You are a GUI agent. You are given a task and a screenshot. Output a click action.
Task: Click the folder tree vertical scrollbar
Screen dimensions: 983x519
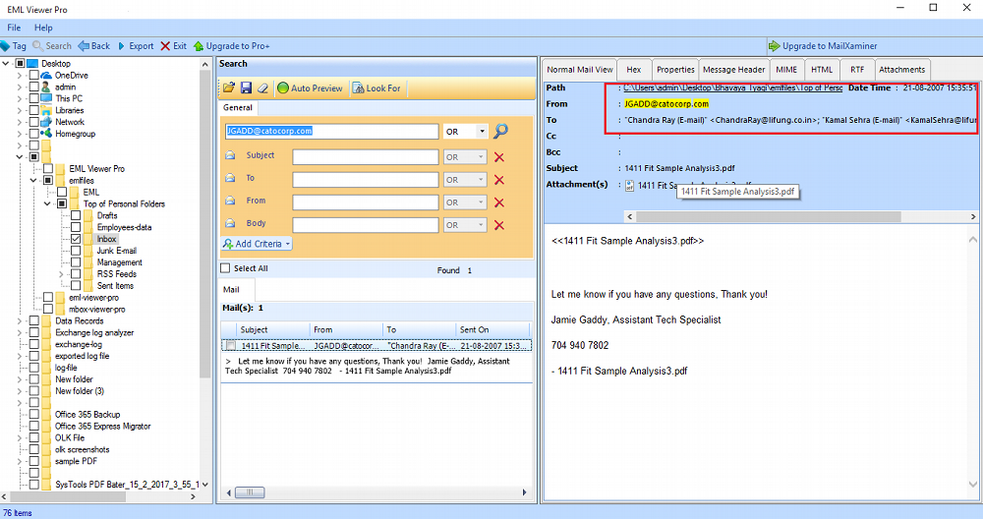pos(204,224)
